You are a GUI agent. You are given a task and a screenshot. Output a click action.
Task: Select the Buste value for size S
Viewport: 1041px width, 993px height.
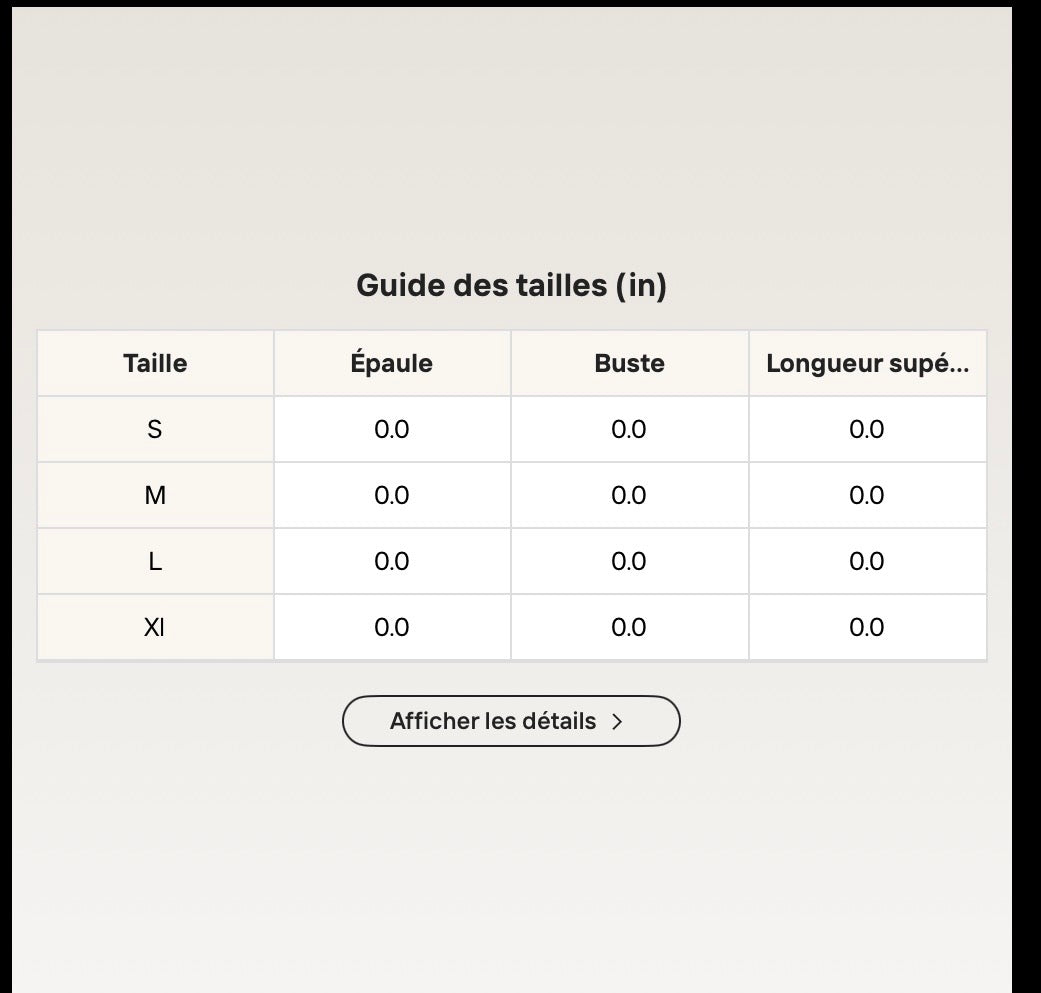pyautogui.click(x=629, y=429)
